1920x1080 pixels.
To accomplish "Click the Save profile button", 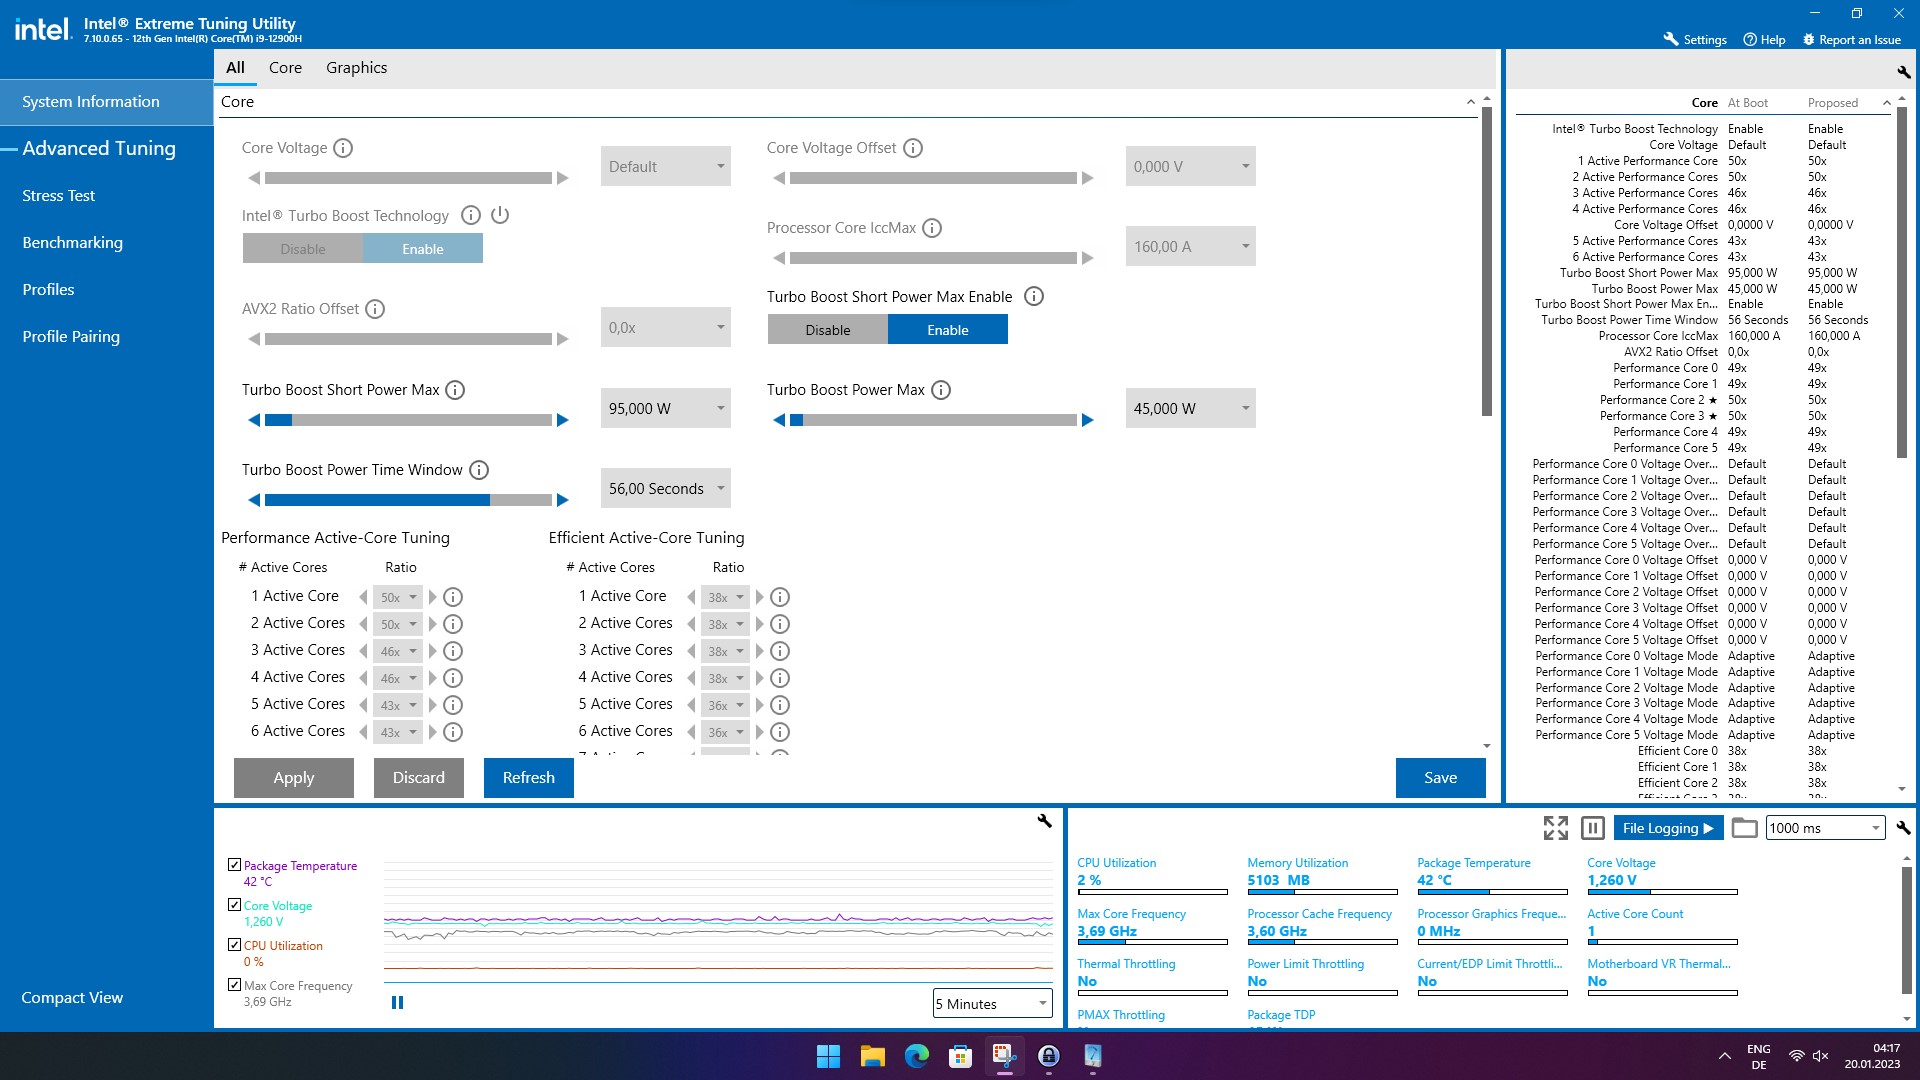I will (x=1440, y=777).
